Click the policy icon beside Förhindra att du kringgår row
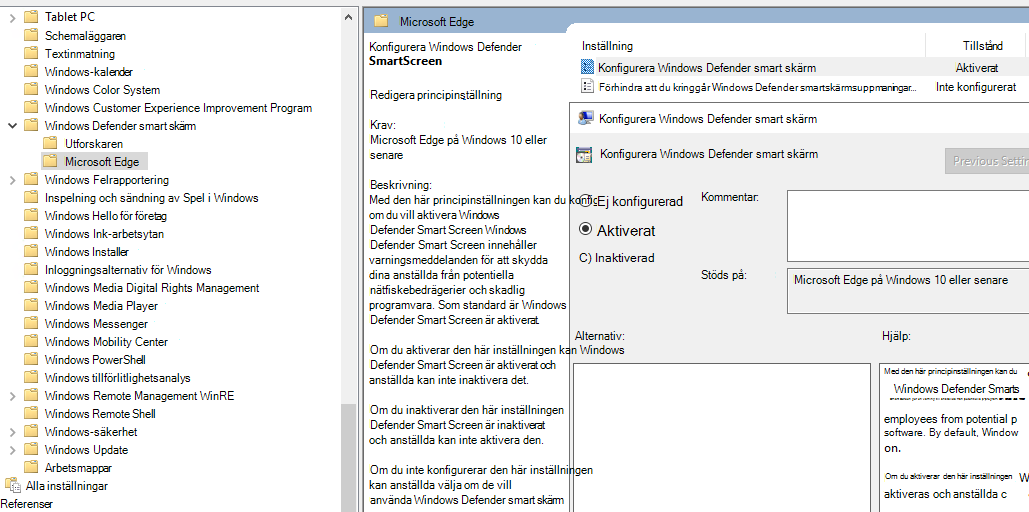The image size is (1029, 512). [x=587, y=86]
